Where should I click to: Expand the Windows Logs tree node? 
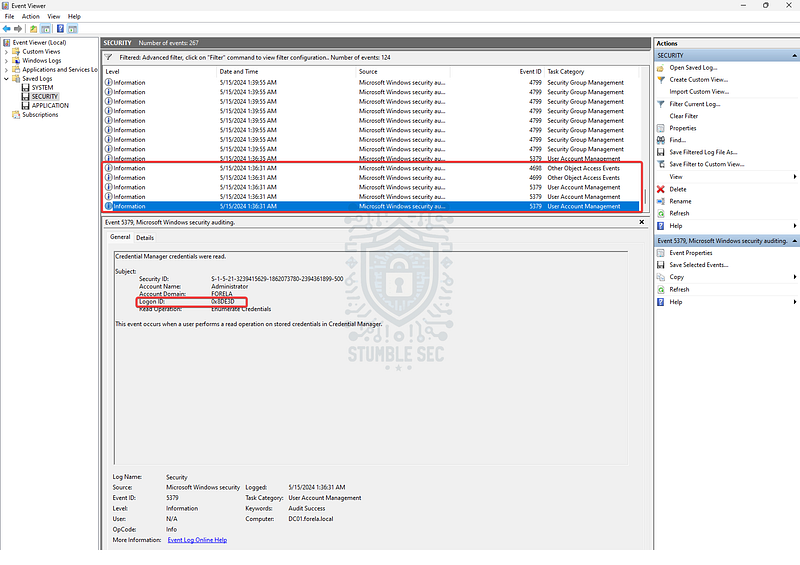6,61
